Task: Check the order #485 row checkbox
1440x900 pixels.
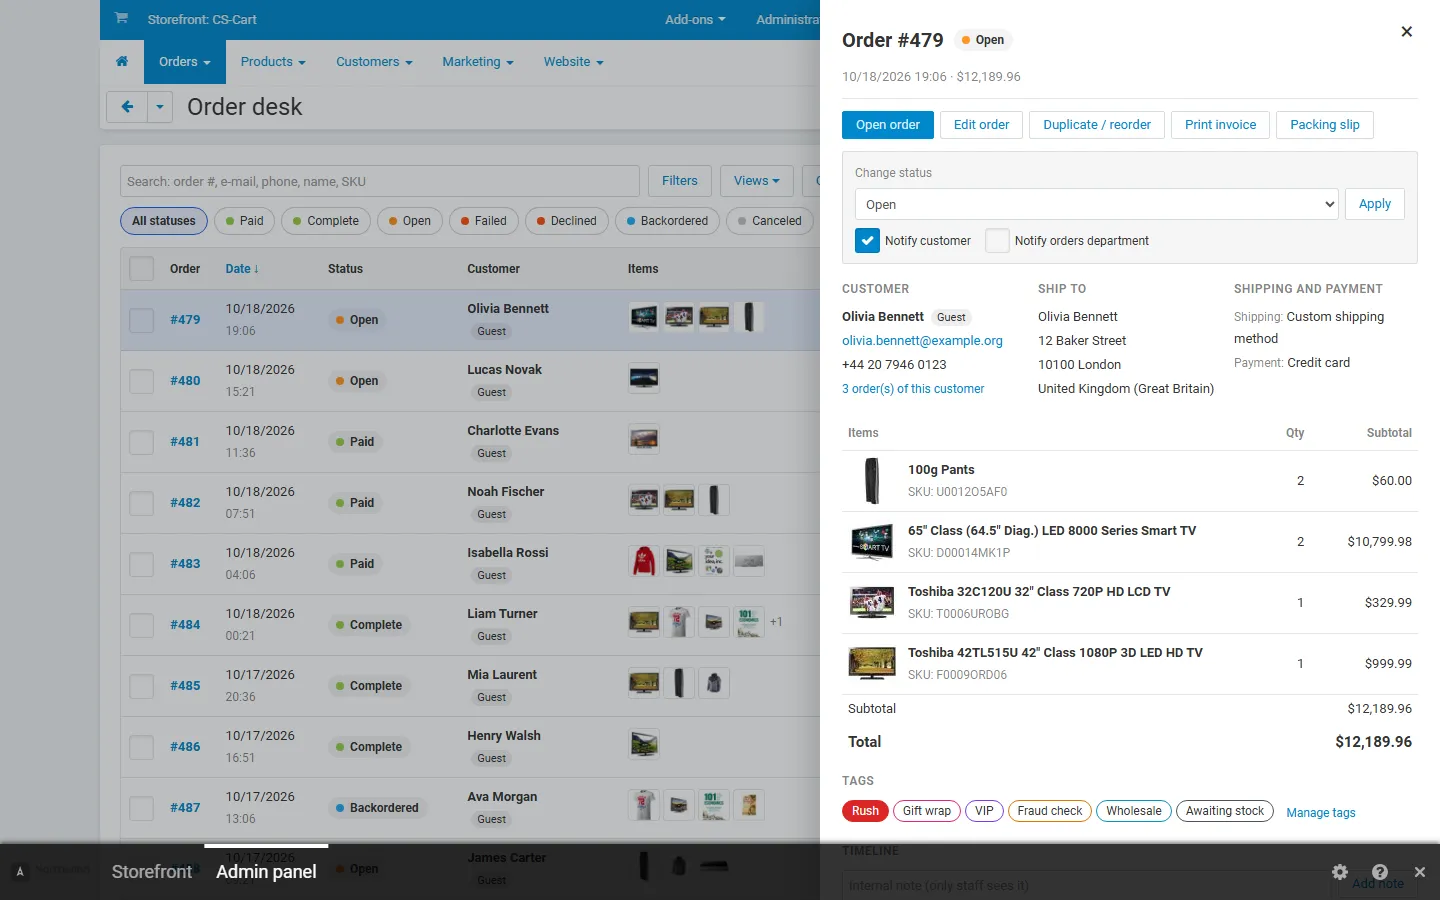Action: [142, 686]
